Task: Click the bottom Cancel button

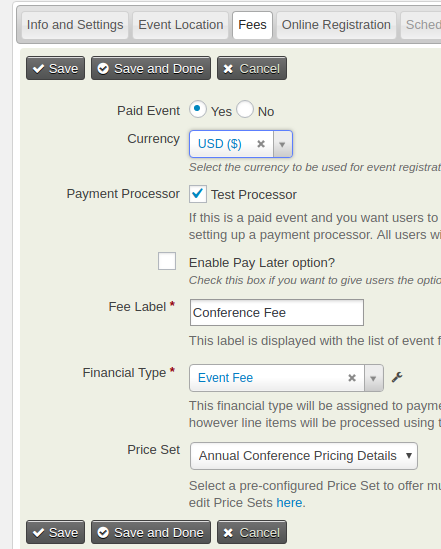Action: tap(252, 532)
